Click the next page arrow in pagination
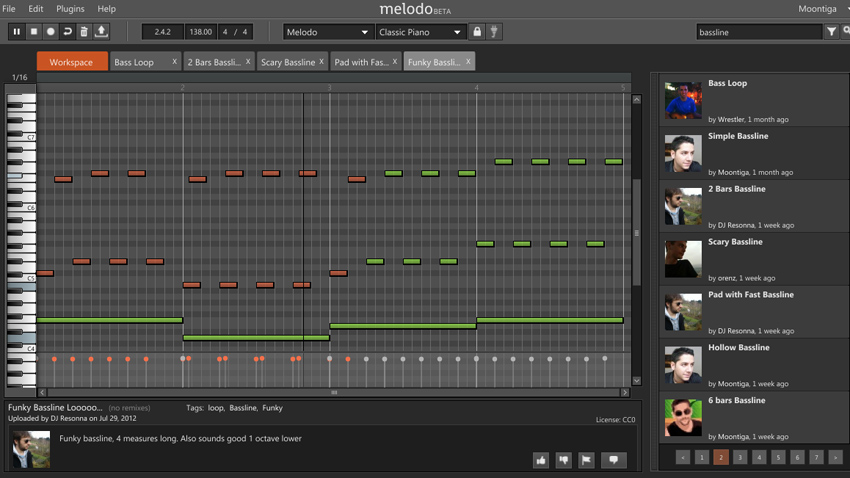The height and width of the screenshot is (478, 850). [835, 457]
